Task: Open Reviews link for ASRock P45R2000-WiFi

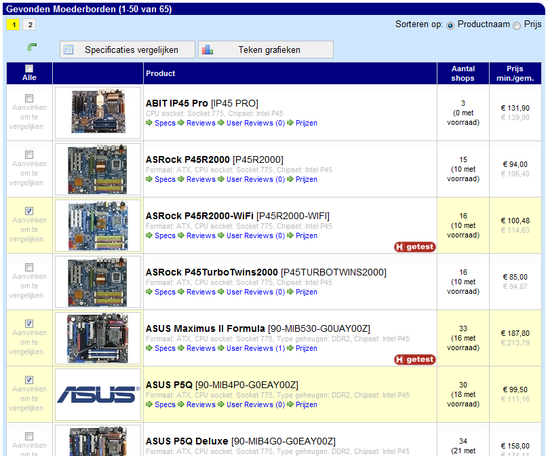Action: (201, 235)
